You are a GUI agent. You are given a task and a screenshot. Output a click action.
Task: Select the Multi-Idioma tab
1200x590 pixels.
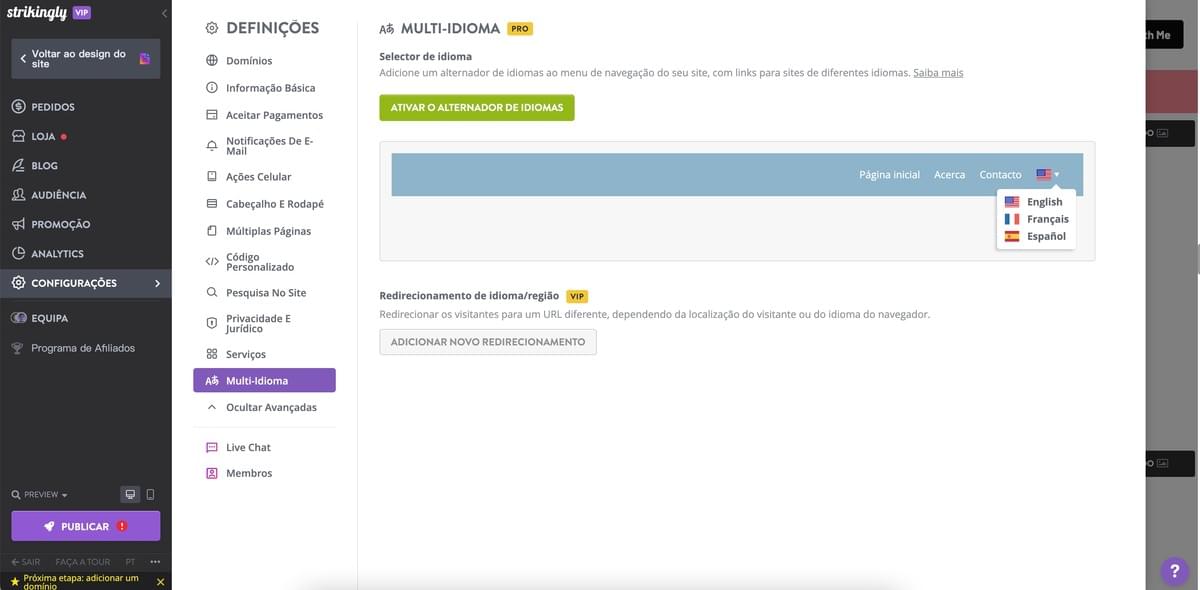[264, 380]
